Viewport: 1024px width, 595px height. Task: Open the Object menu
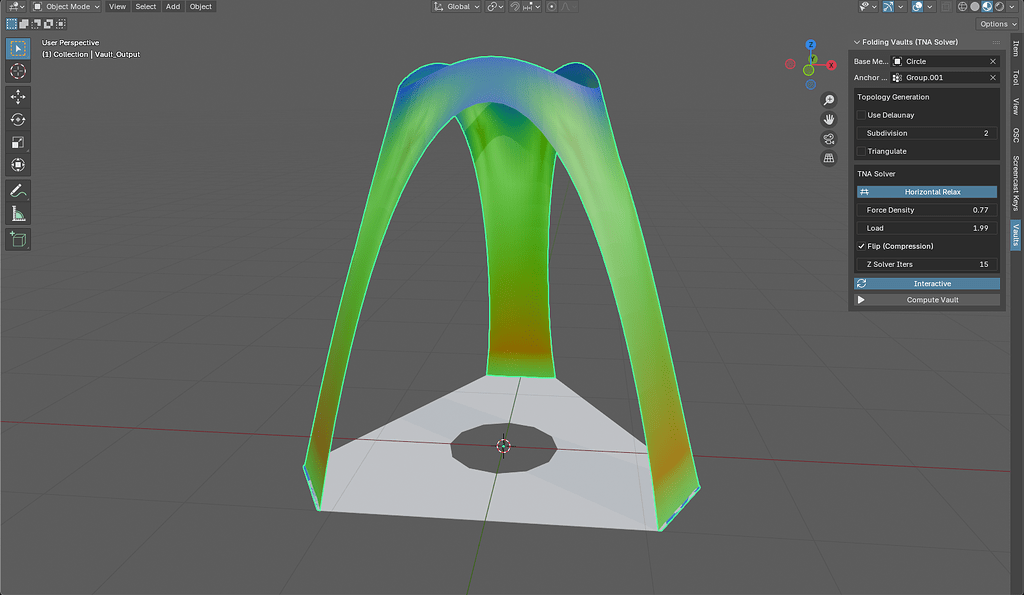point(200,7)
